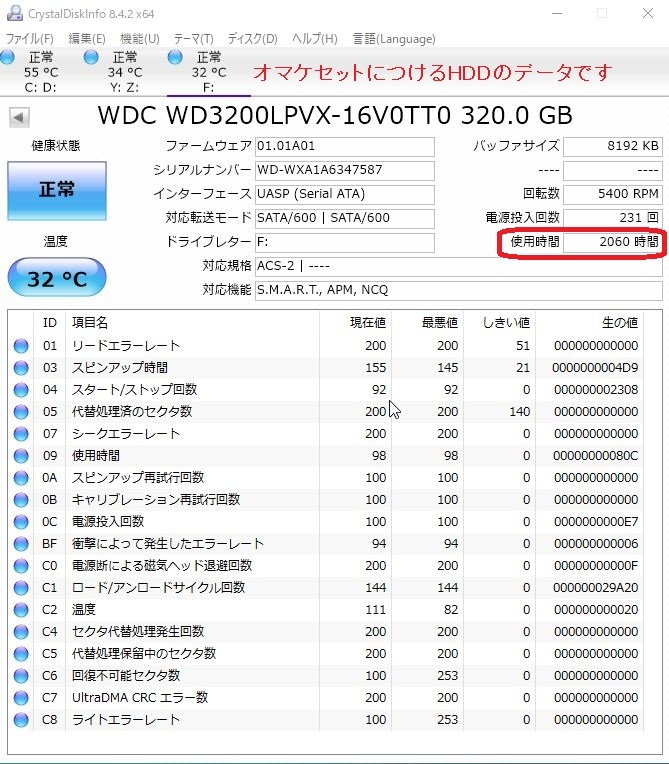This screenshot has height=764, width=669.
Task: Click the 対応機能 field S.M.A.R.T., APM, NCQ
Action: coord(459,290)
